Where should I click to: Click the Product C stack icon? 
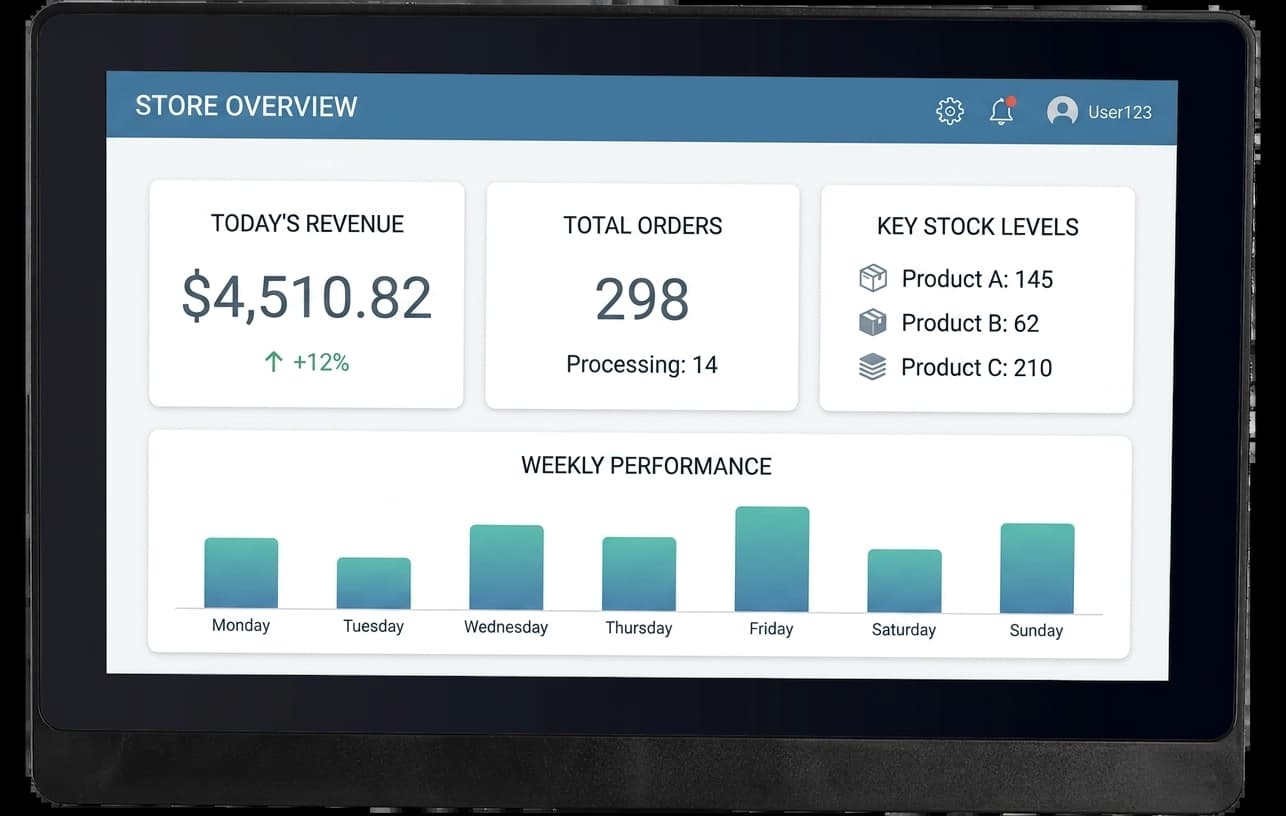click(x=873, y=367)
